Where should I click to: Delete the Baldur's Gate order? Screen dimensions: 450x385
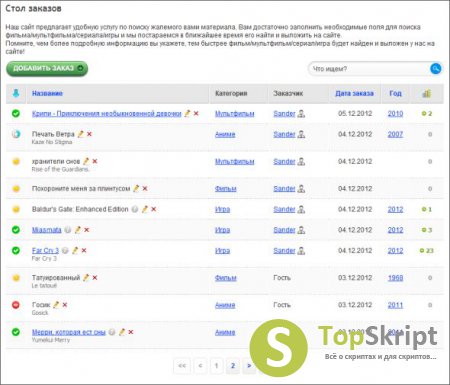[x=154, y=209]
